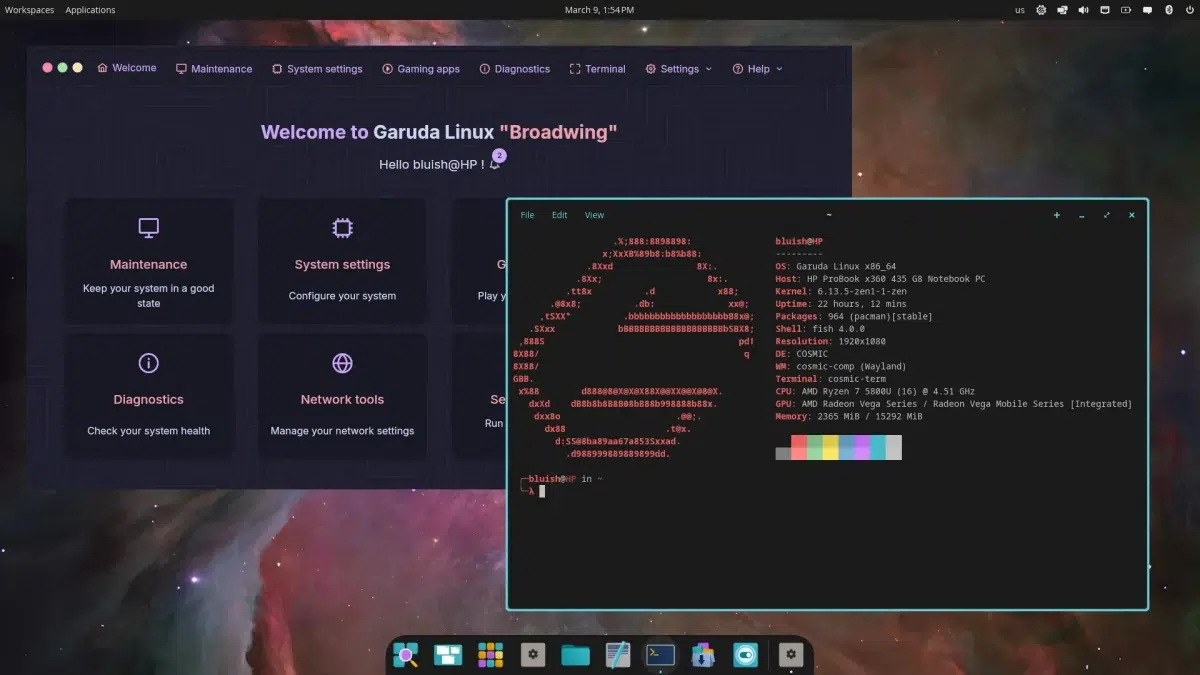This screenshot has width=1200, height=675.
Task: Open the File menu in the terminal
Action: pyautogui.click(x=527, y=214)
